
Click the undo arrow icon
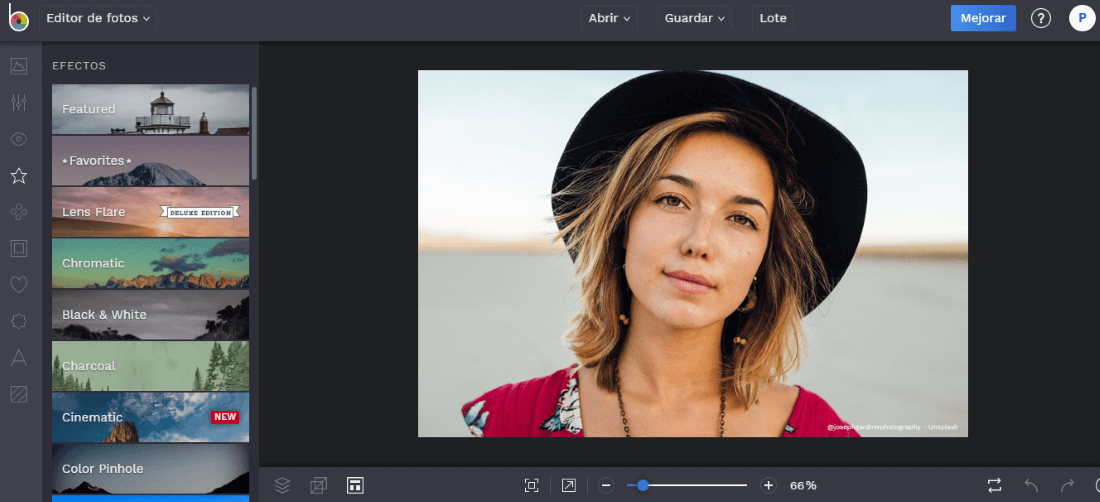[x=1031, y=485]
